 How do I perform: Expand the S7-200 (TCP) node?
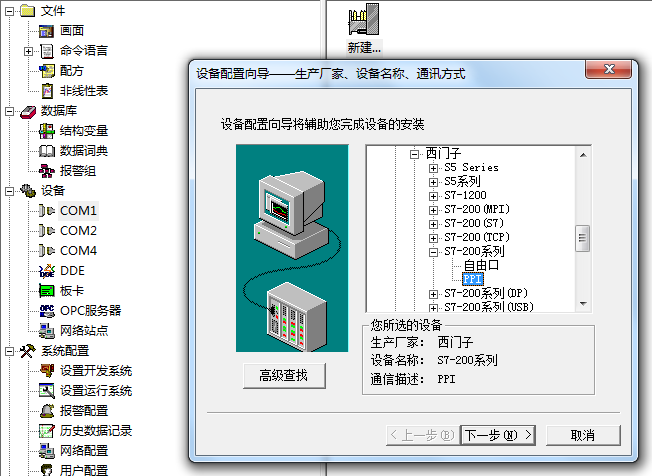(433, 238)
